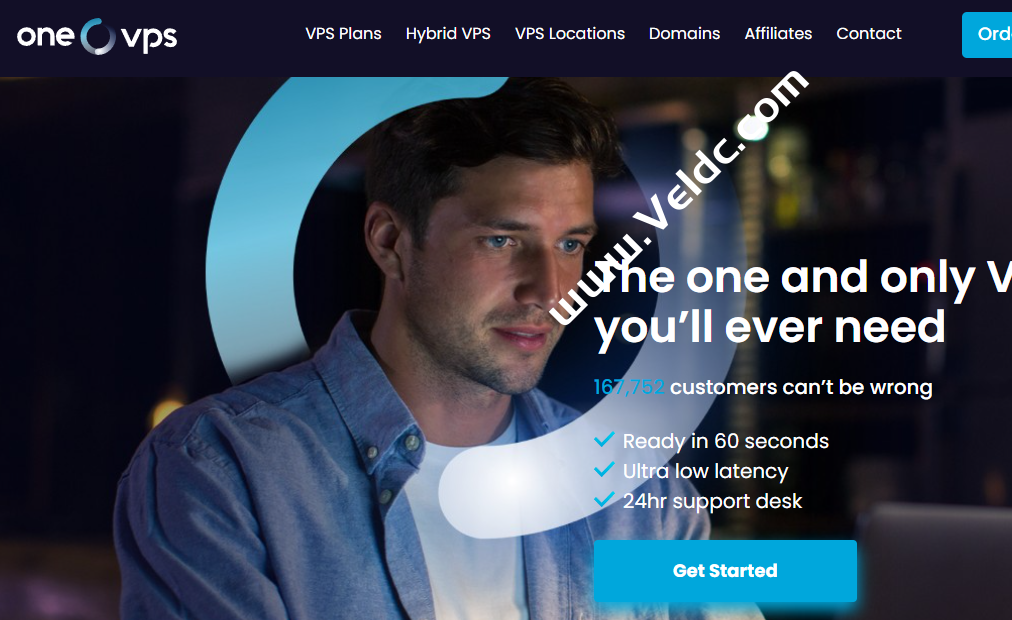Open the VPS Plans menu item

[x=343, y=34]
